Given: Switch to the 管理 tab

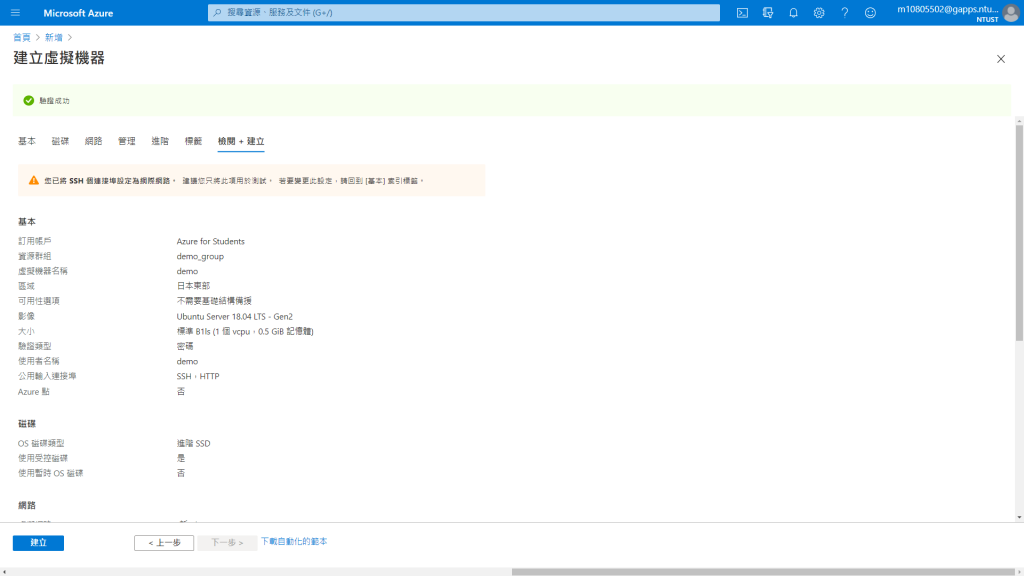Looking at the screenshot, I should click(x=127, y=141).
